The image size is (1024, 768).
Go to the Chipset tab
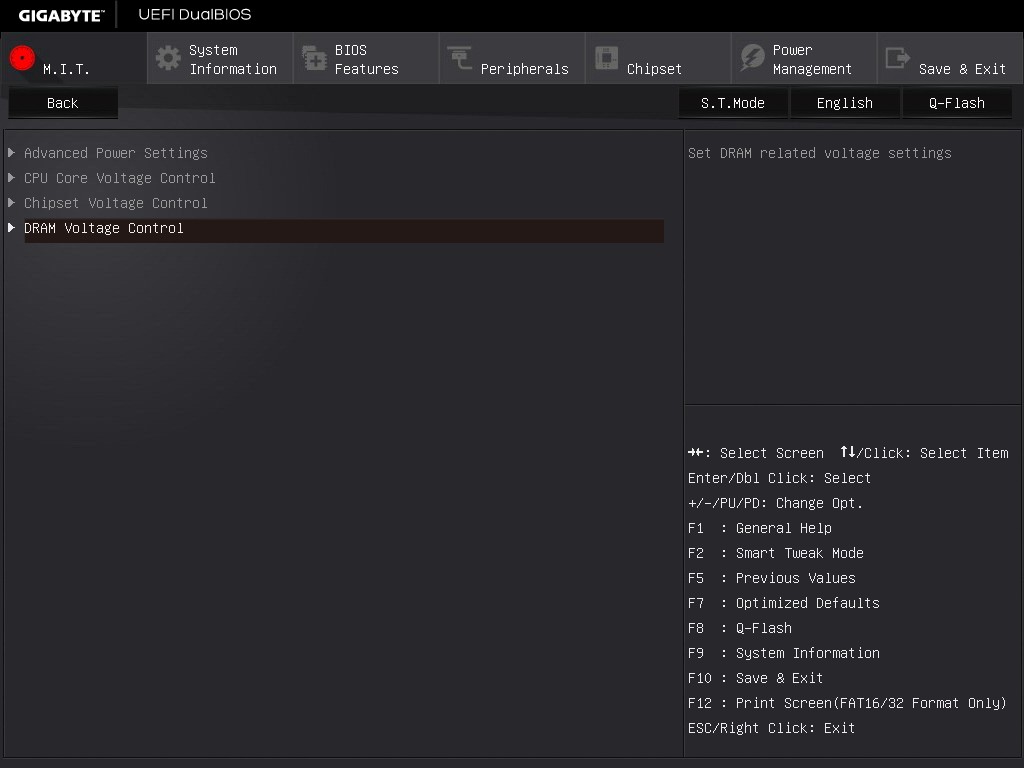[658, 58]
